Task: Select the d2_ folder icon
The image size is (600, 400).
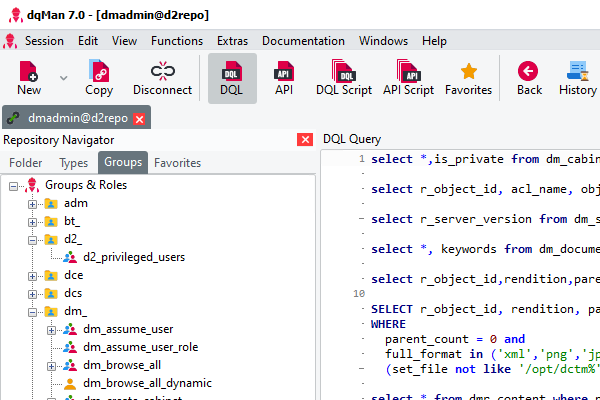Action: [x=51, y=240]
